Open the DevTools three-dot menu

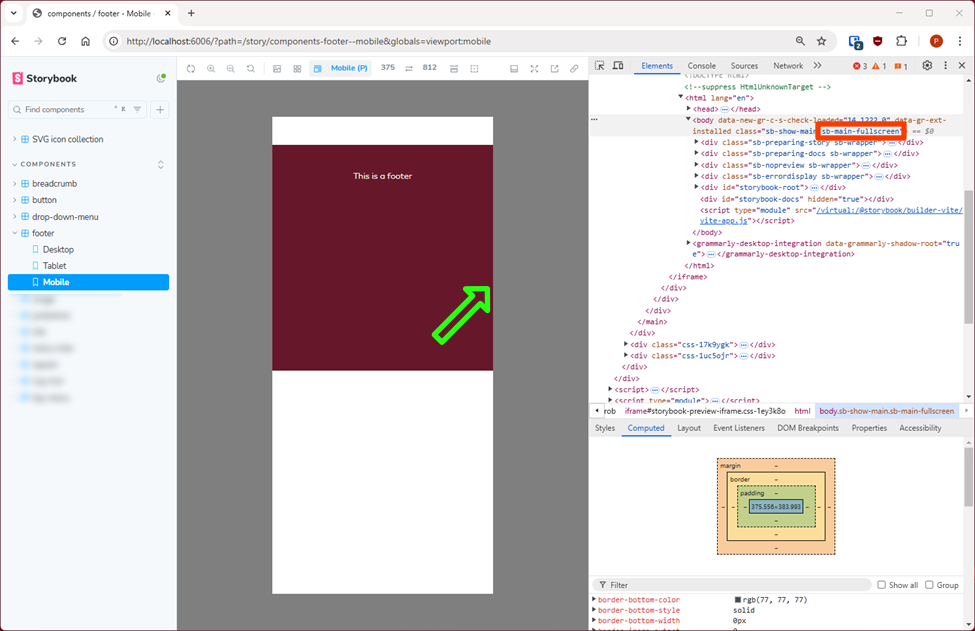[x=945, y=65]
